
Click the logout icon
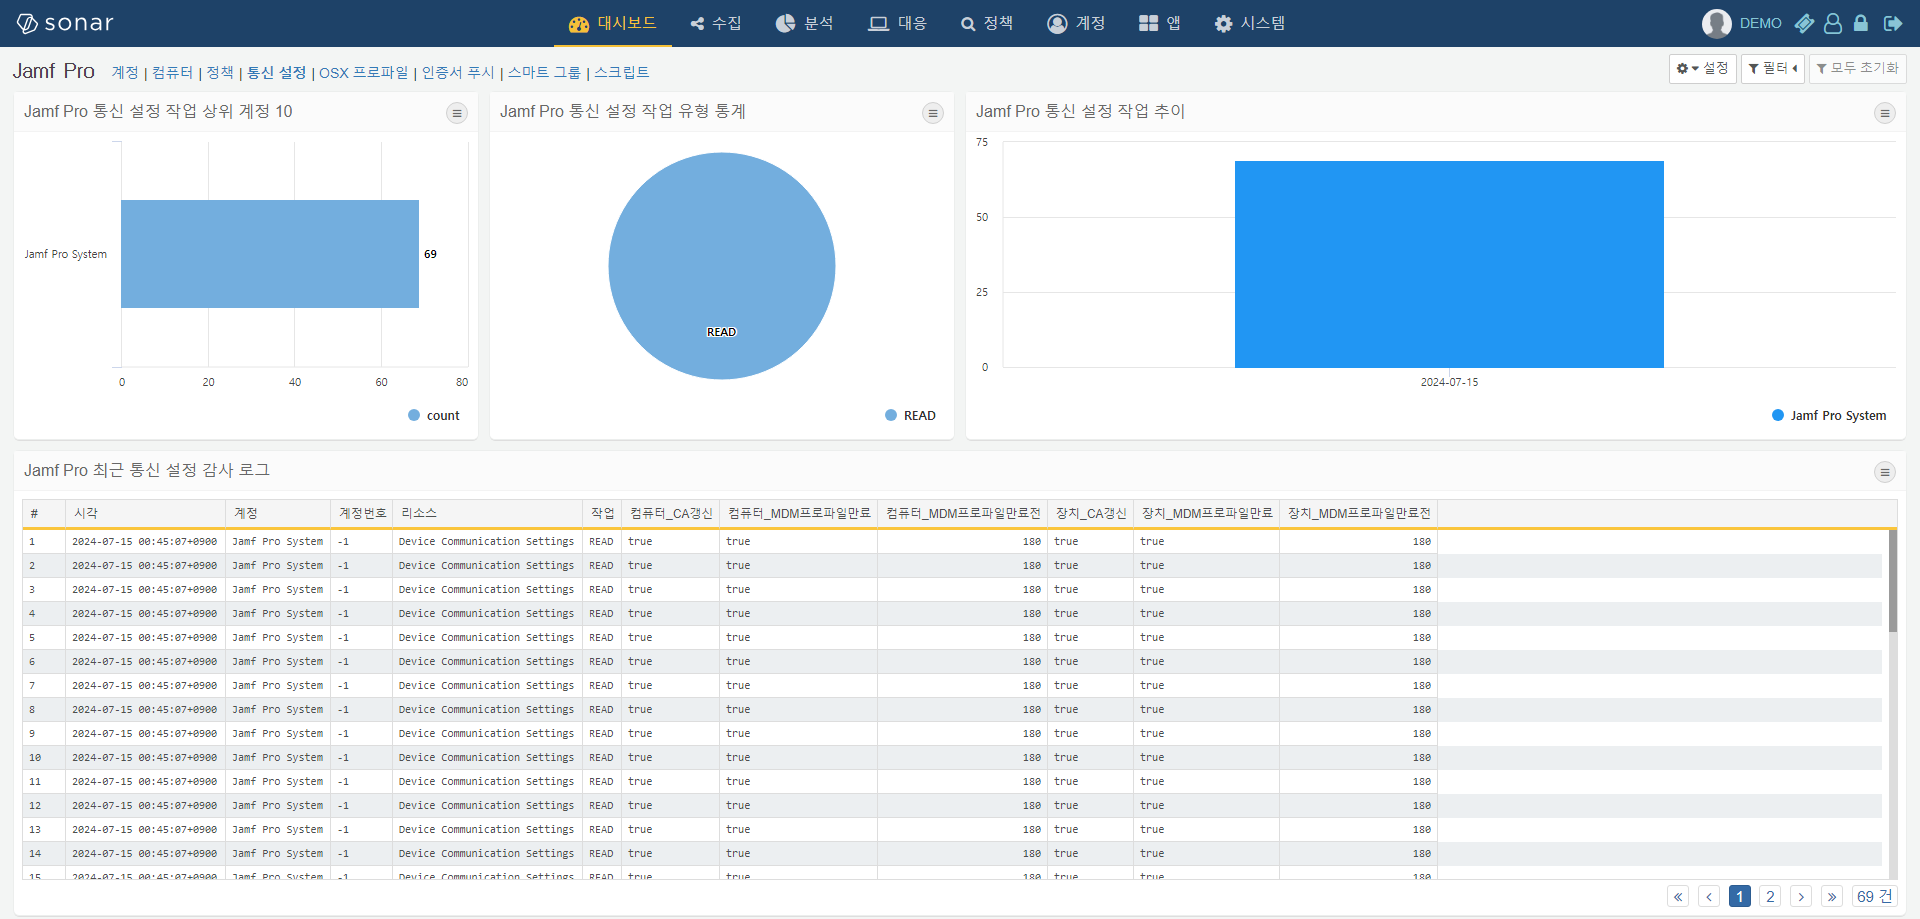pyautogui.click(x=1893, y=23)
